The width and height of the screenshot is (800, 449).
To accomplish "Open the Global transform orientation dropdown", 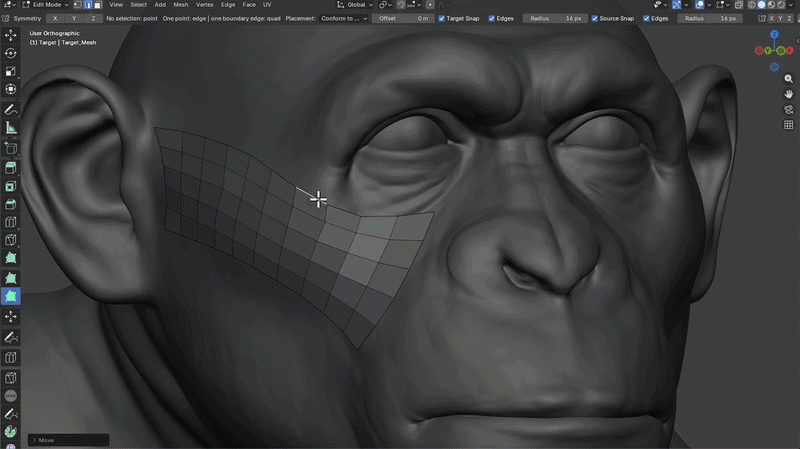I will point(355,5).
